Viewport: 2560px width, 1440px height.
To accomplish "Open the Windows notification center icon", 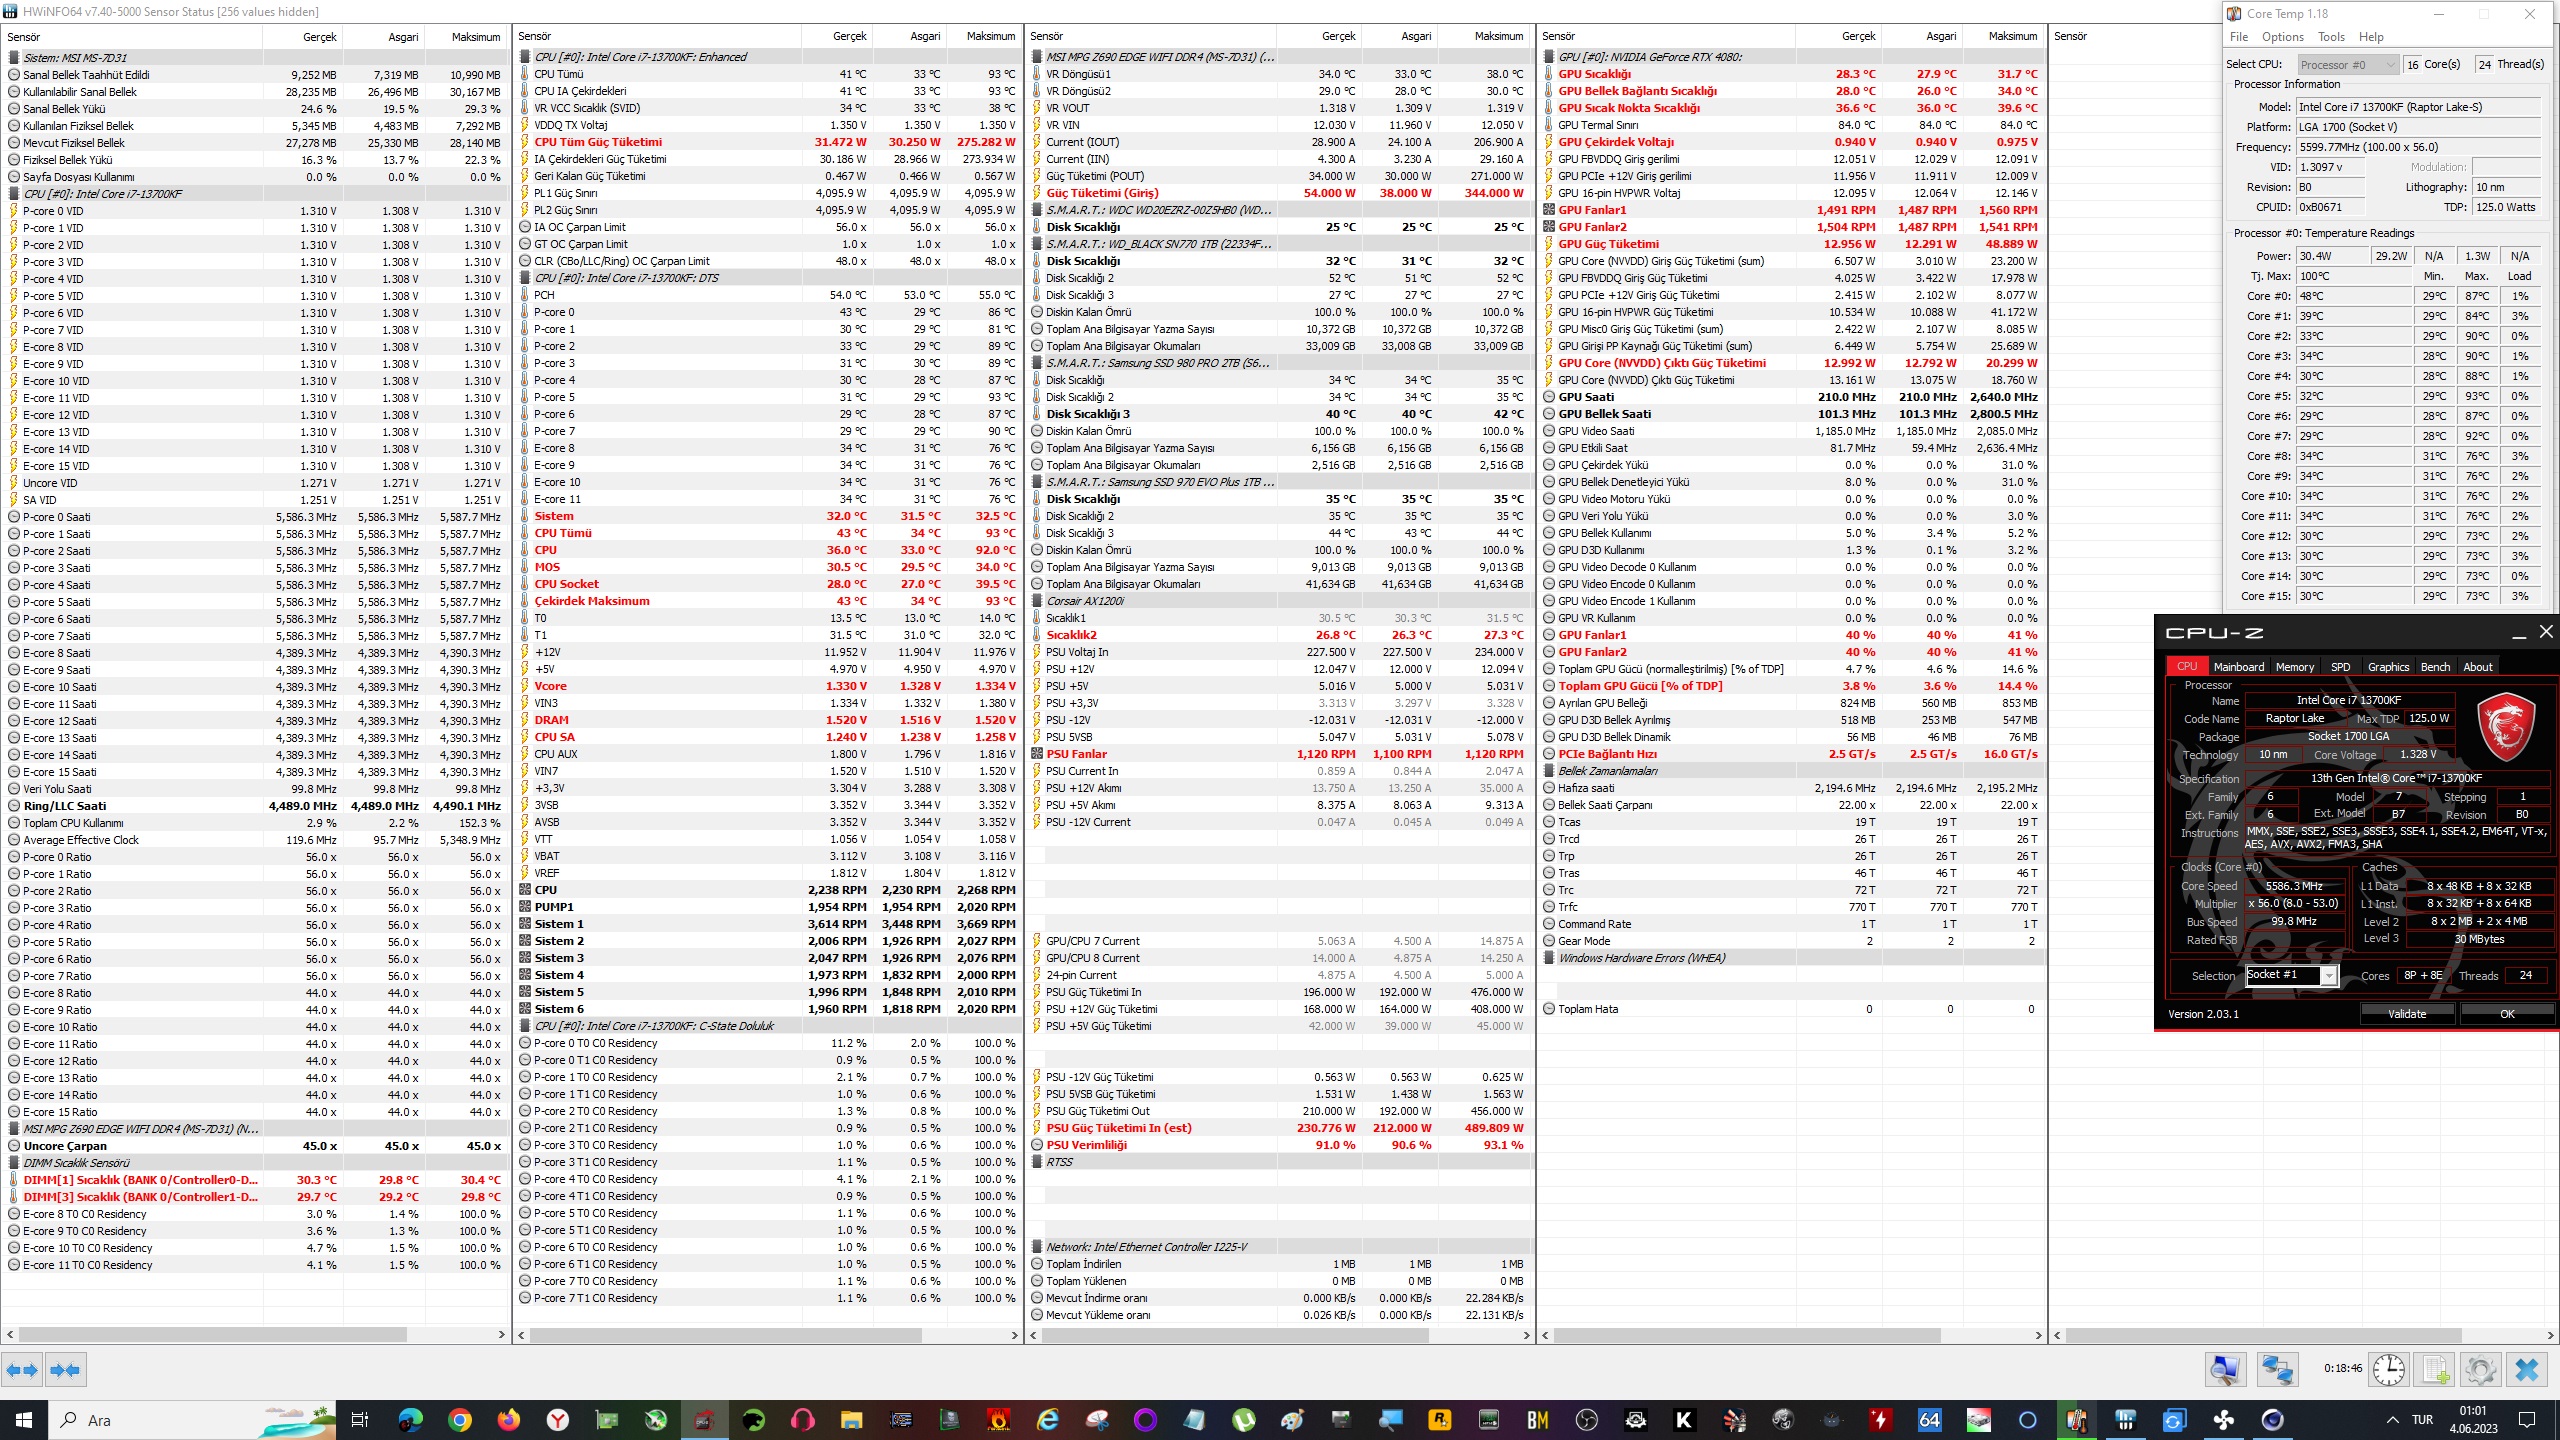I will click(2527, 1420).
